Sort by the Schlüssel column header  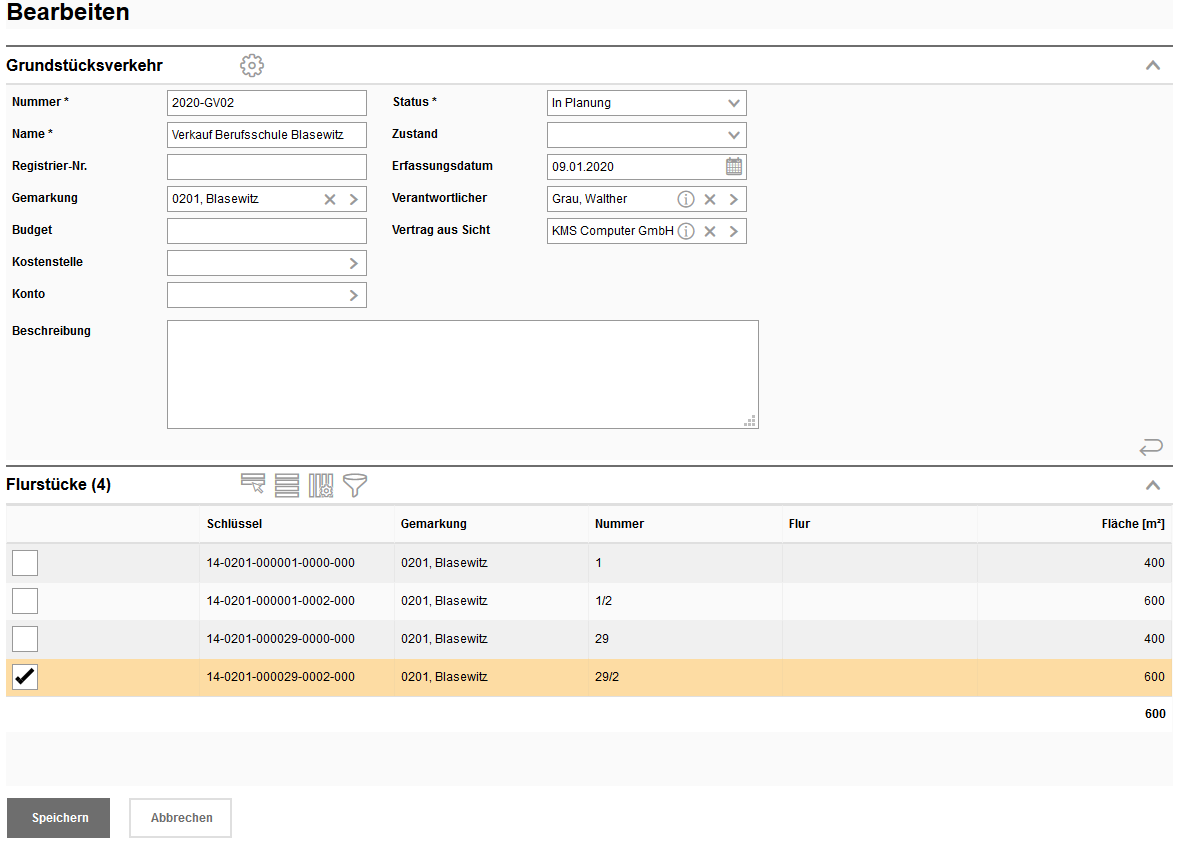(x=235, y=524)
